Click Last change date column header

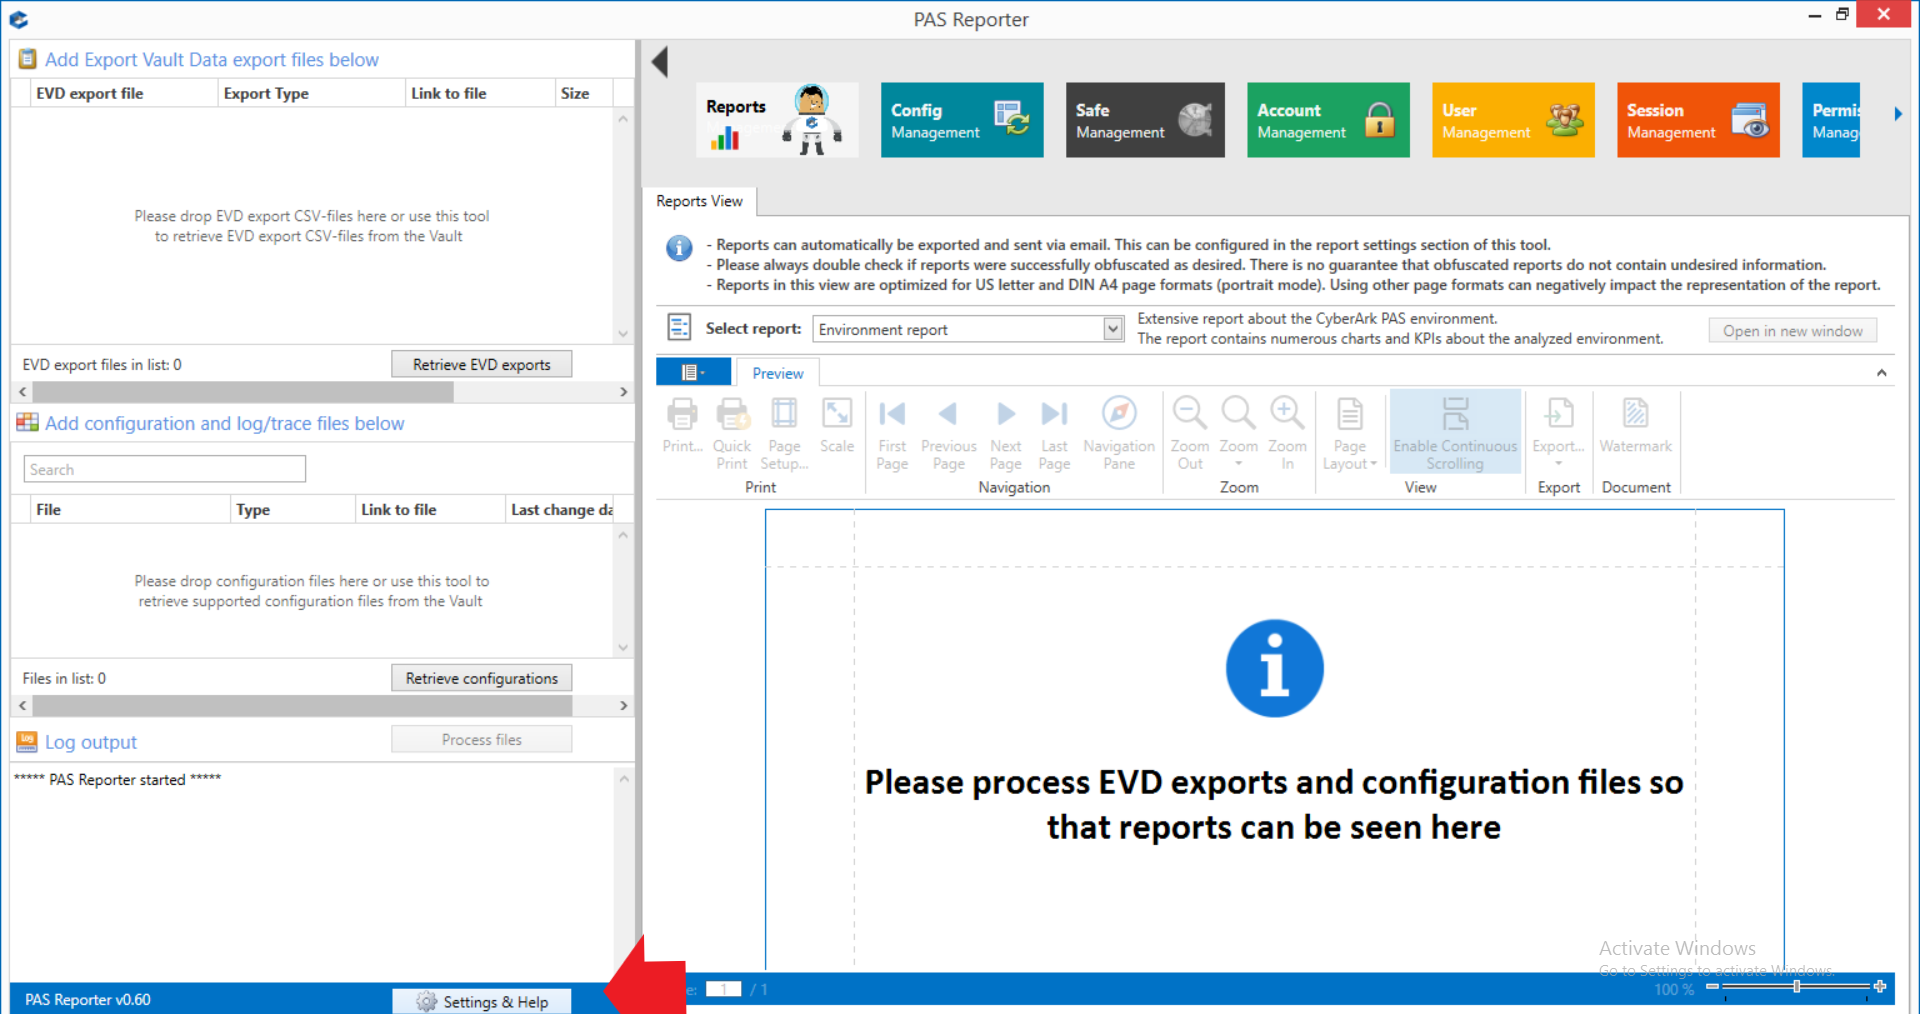[561, 509]
